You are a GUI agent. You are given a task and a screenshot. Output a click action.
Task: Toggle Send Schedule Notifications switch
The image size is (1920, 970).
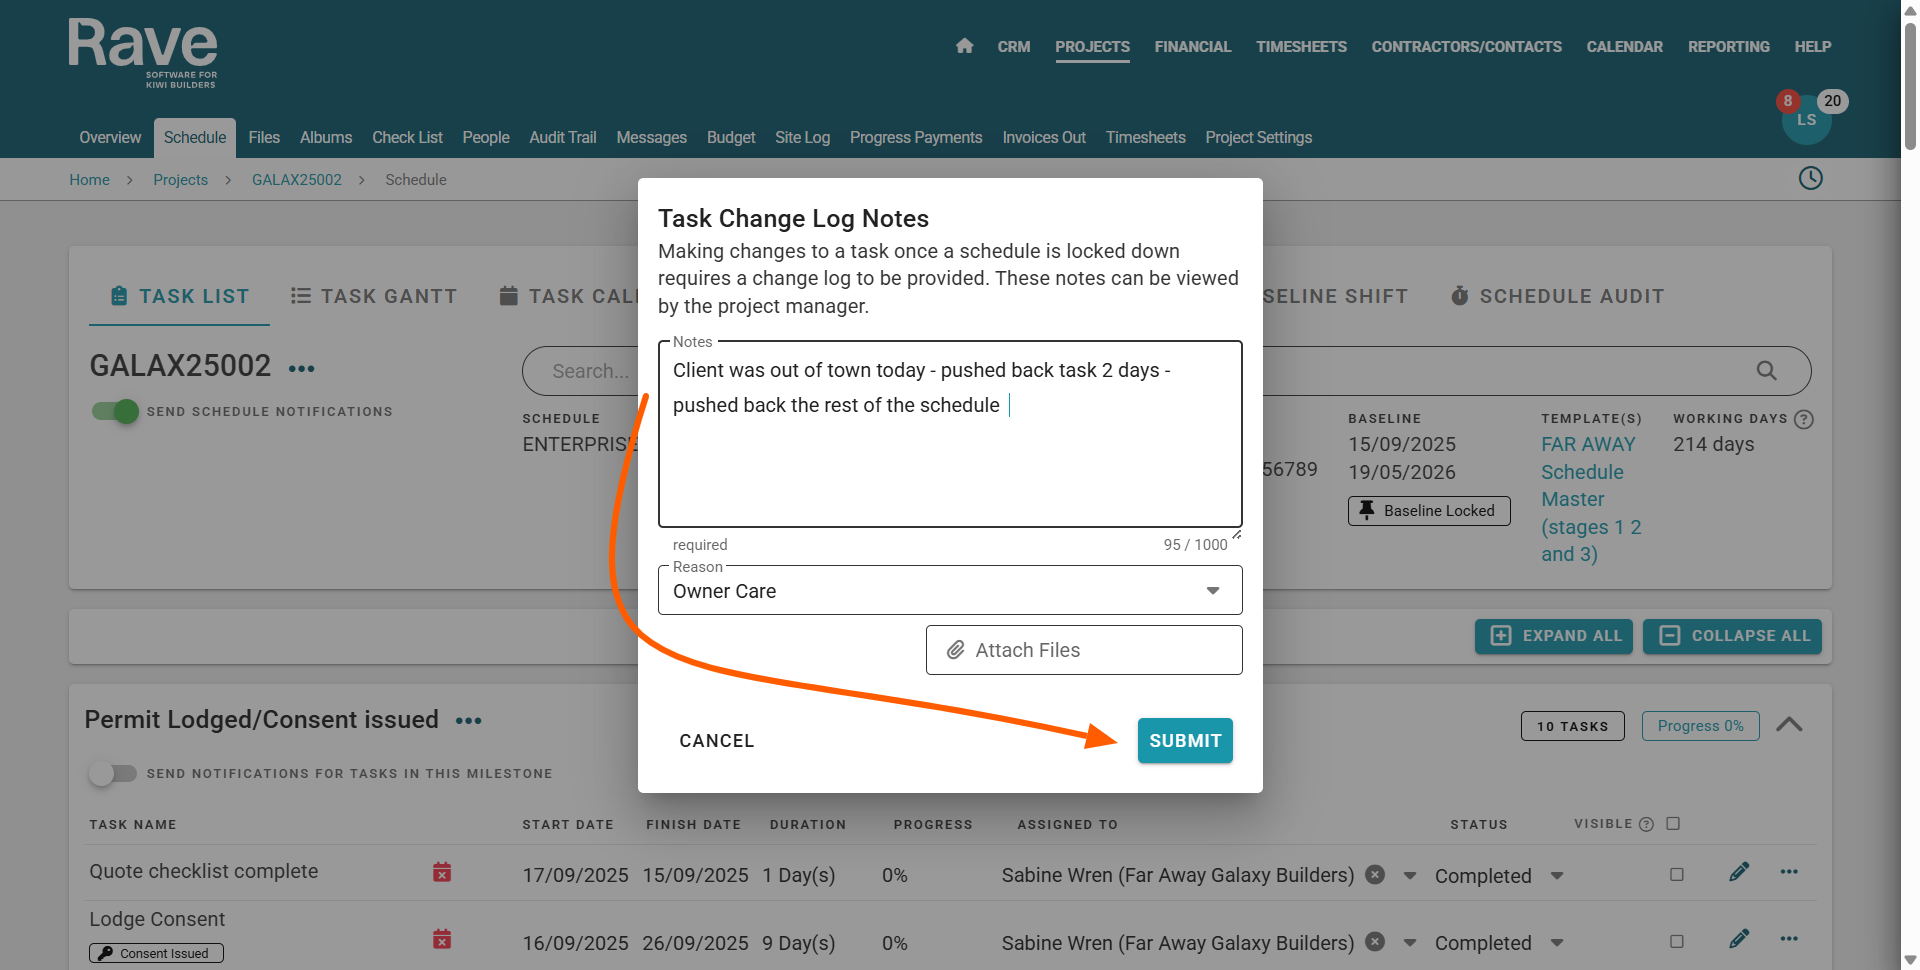pos(116,411)
